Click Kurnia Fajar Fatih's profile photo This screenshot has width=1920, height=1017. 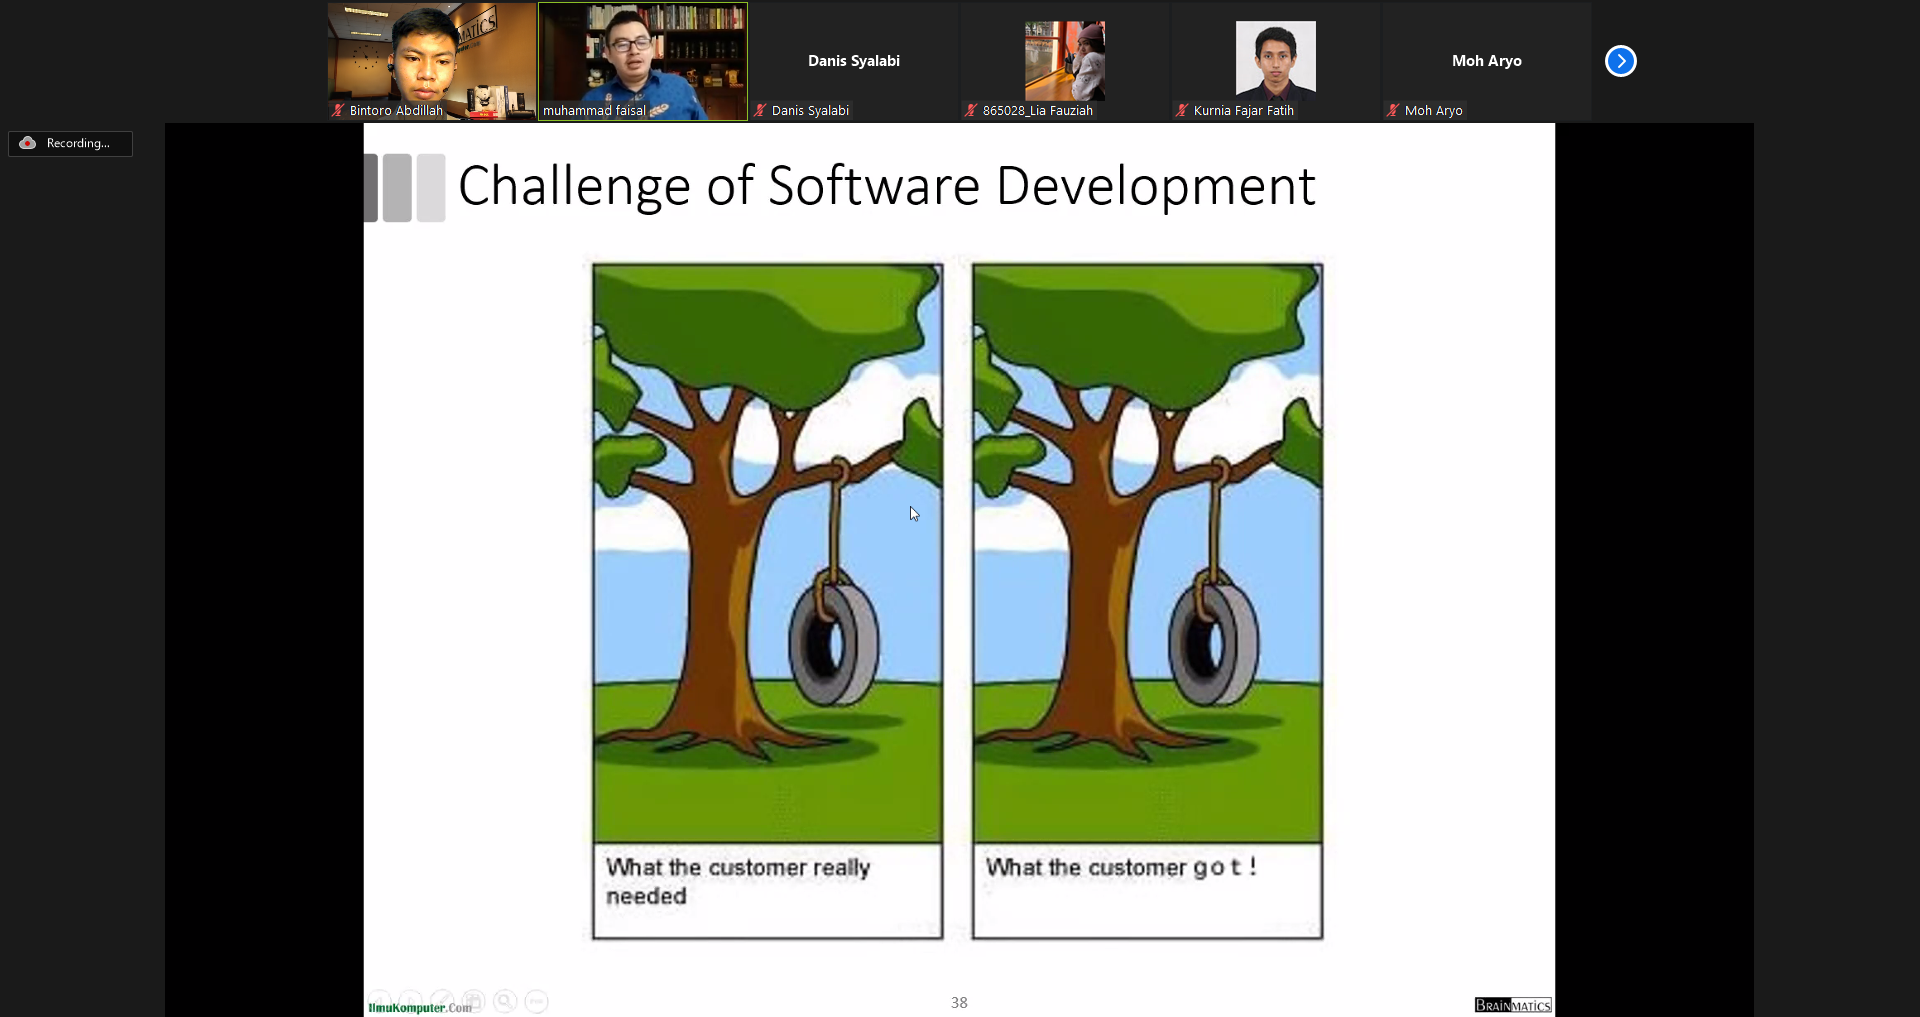pos(1275,60)
